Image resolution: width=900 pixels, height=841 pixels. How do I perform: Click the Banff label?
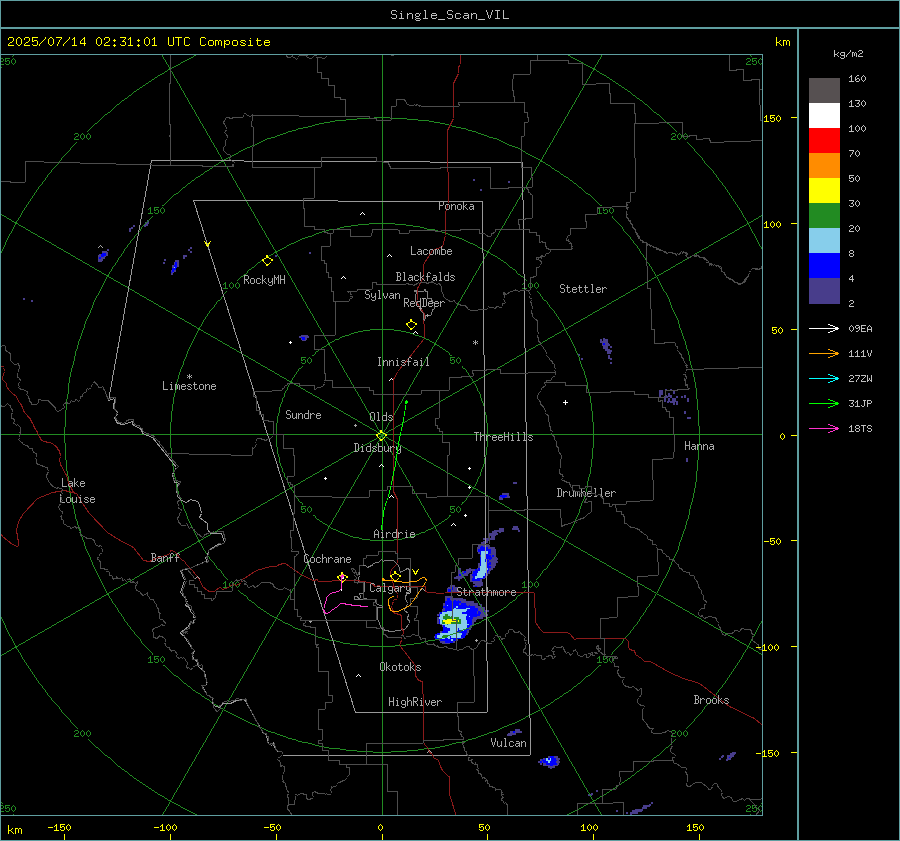click(x=165, y=558)
